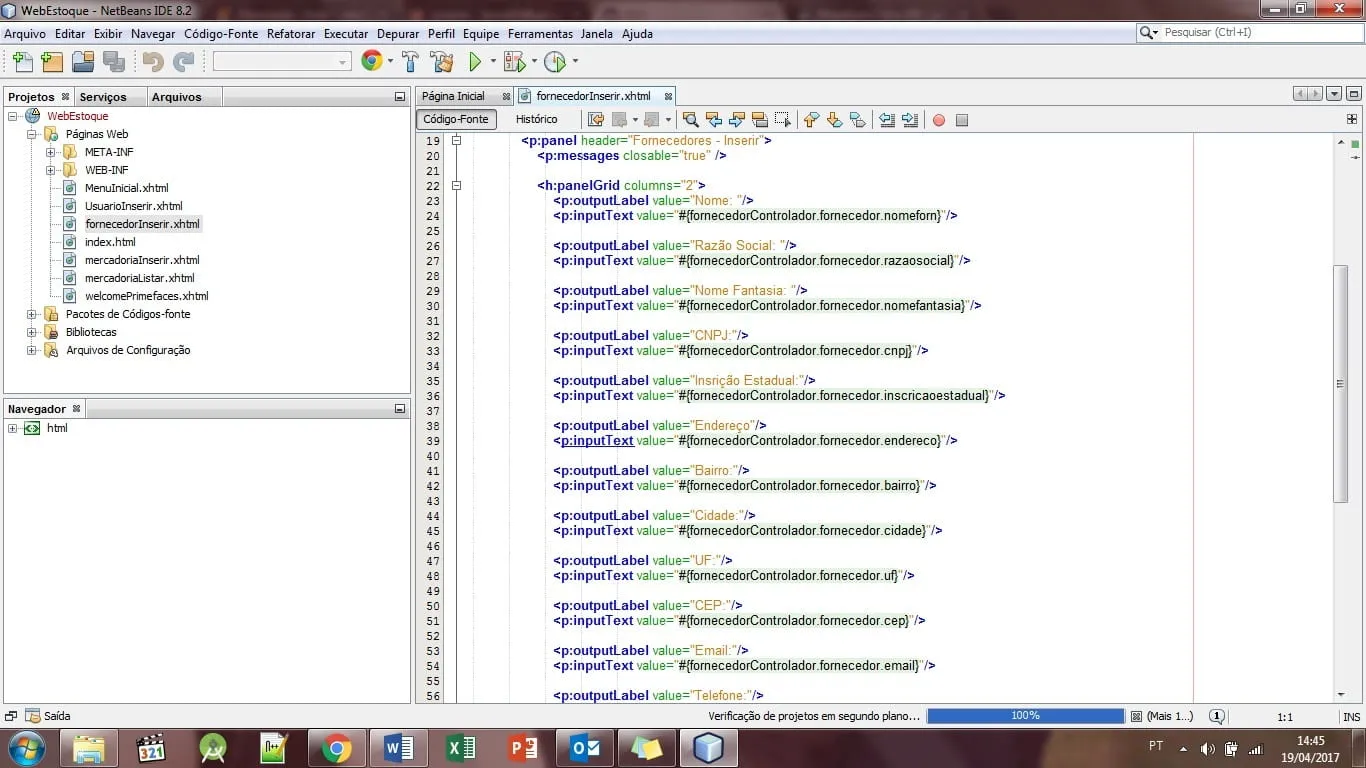The image size is (1366, 768).
Task: Click the Open Project folder icon
Action: [83, 62]
